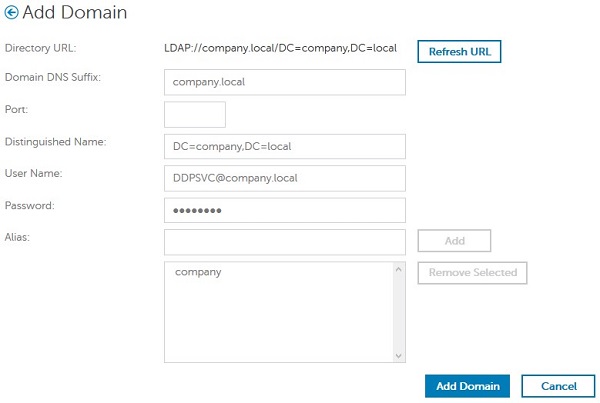
Task: Click the Add alias button
Action: pyautogui.click(x=454, y=241)
